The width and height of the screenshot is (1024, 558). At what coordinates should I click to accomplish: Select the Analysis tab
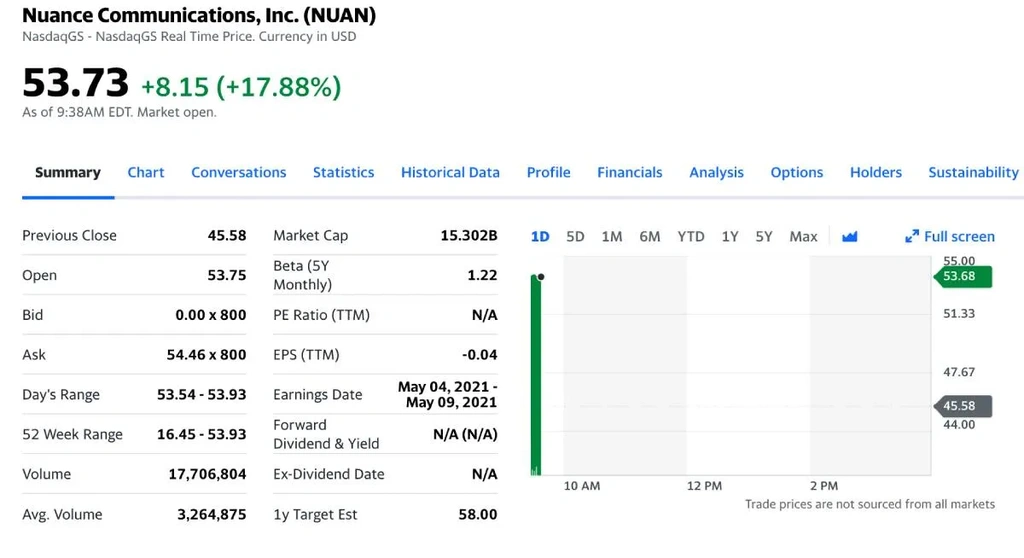(716, 172)
